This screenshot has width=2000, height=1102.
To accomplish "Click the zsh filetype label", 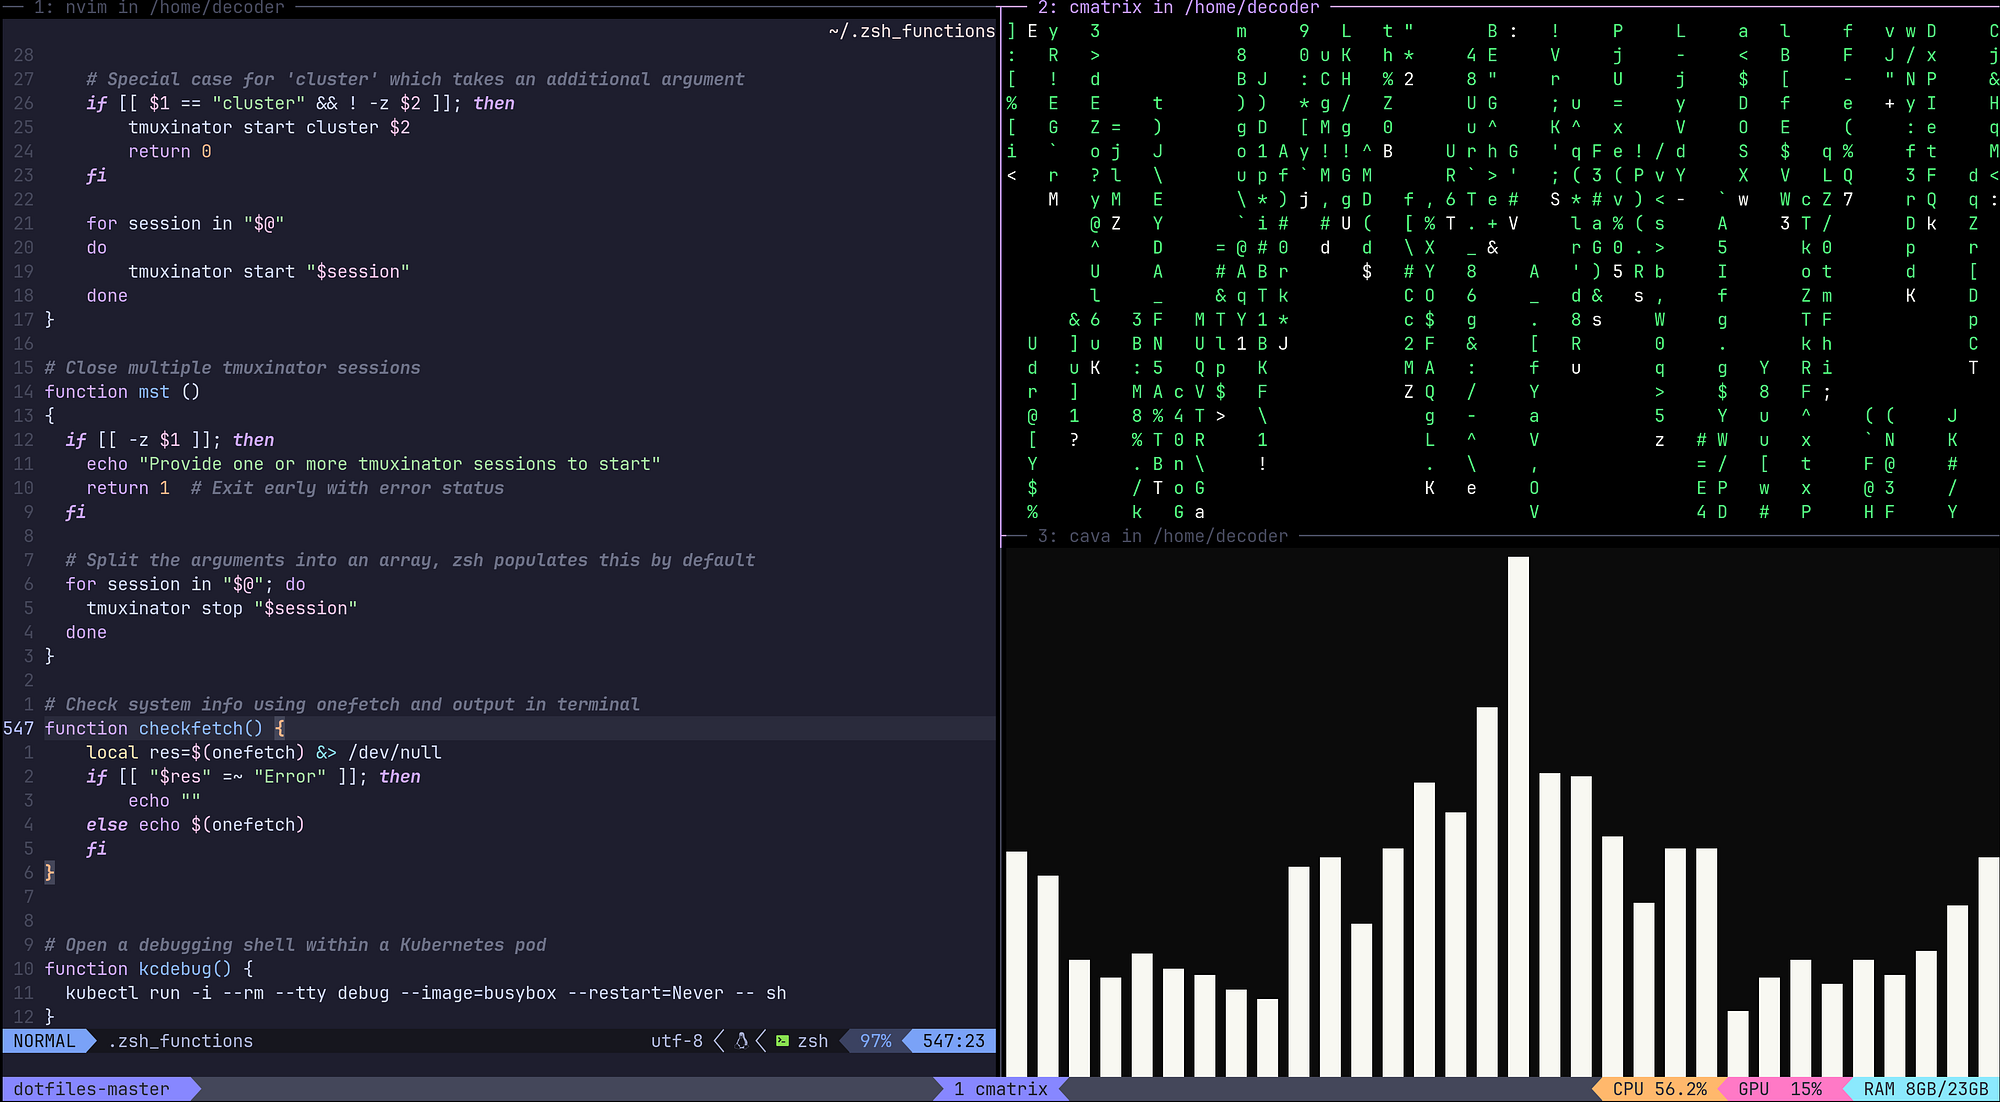I will pos(813,1041).
